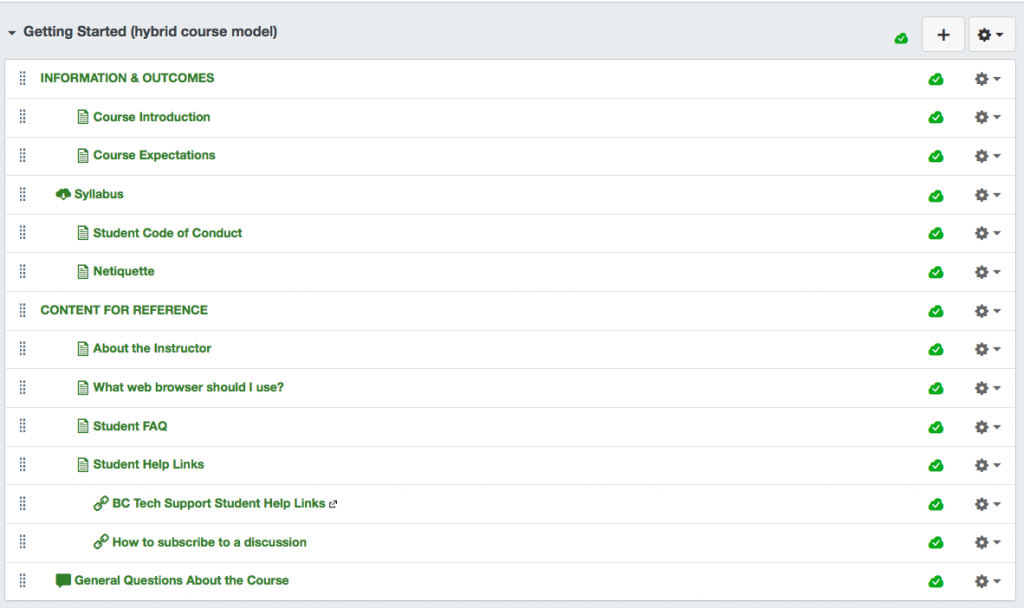Viewport: 1024px width, 608px height.
Task: Select the CONTENT FOR REFERENCE heading
Action: (124, 310)
